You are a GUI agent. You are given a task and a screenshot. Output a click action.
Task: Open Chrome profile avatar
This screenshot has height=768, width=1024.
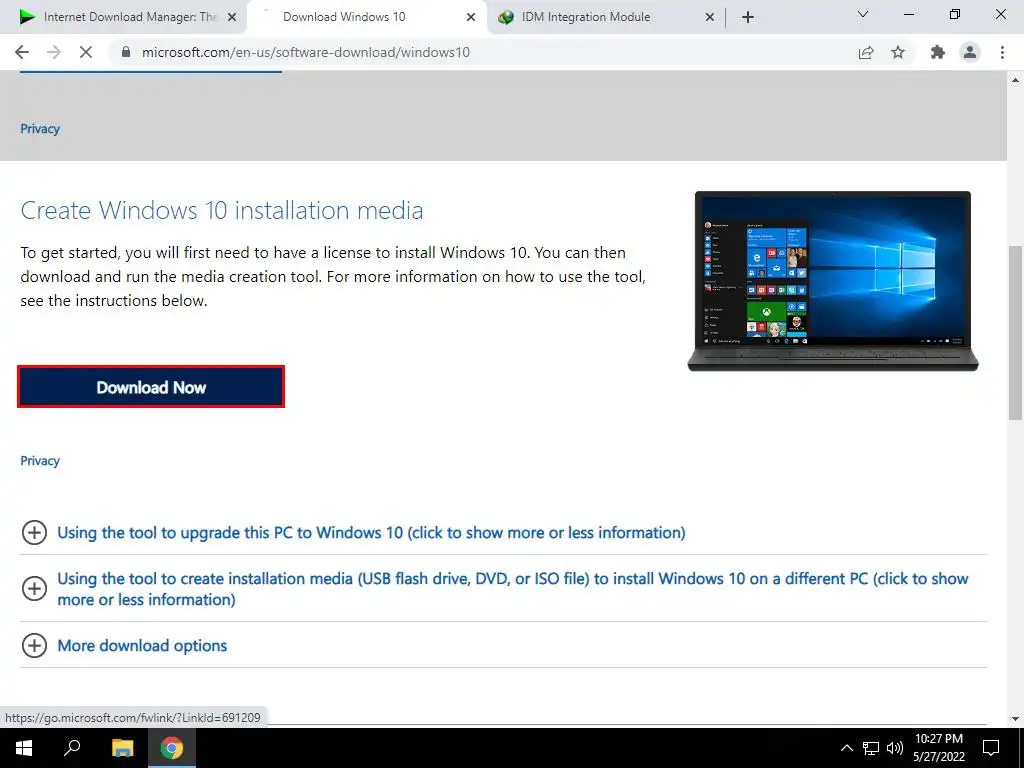970,52
